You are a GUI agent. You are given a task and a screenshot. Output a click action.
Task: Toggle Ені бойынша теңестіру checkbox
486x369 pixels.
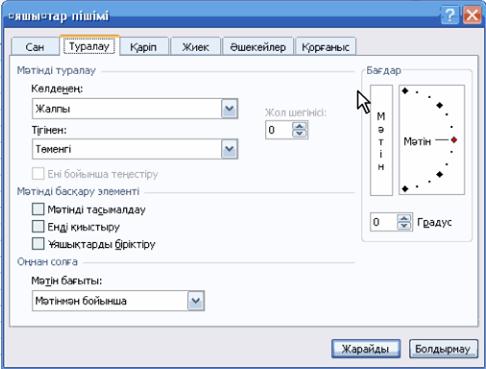click(38, 174)
